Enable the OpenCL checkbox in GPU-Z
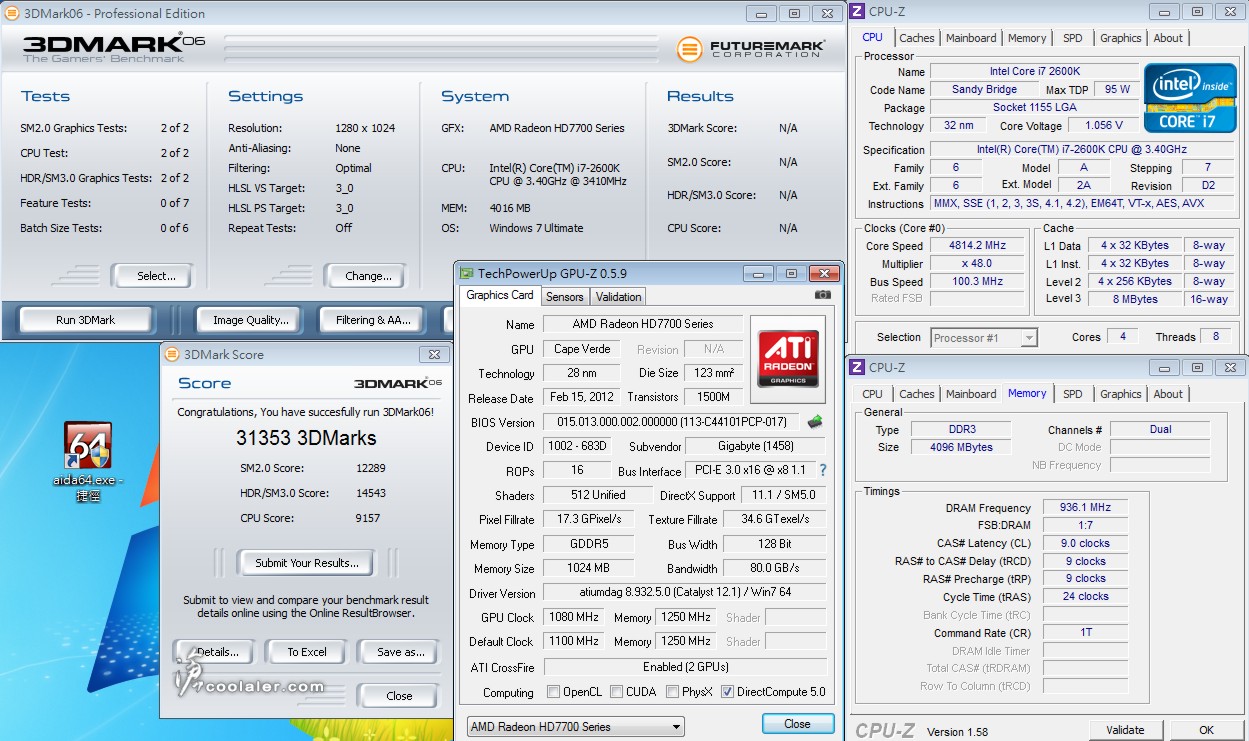 click(x=553, y=692)
